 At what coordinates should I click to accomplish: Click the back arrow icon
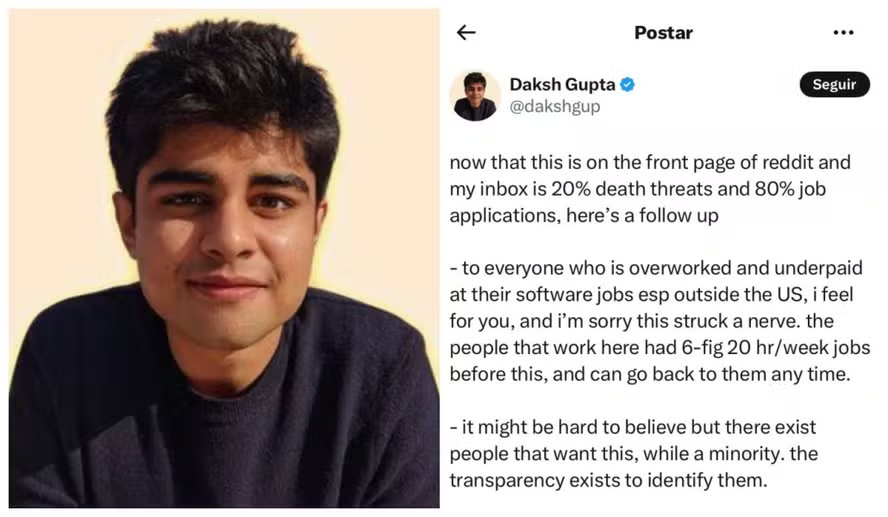pos(466,32)
